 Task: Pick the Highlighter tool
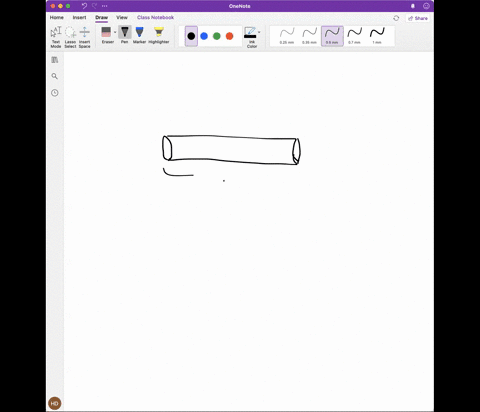159,35
